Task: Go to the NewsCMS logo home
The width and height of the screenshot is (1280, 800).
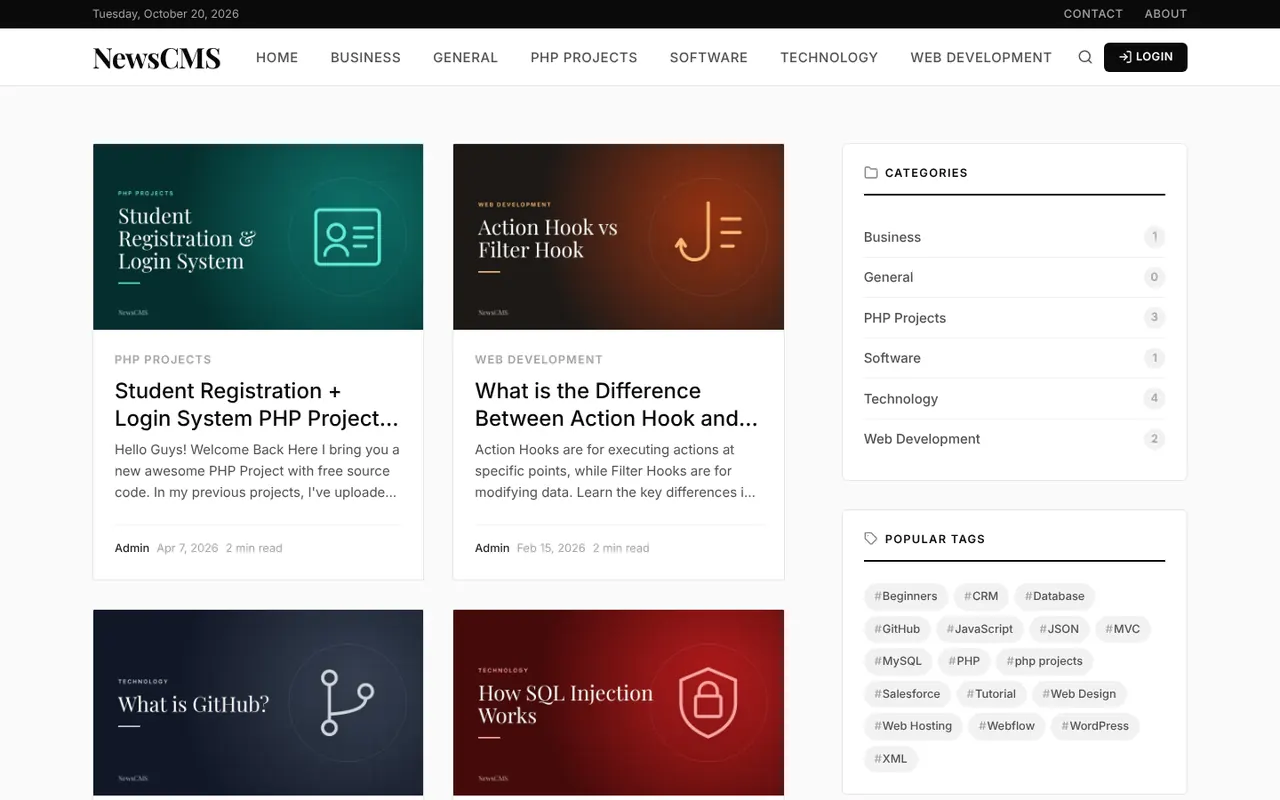Action: (x=157, y=58)
